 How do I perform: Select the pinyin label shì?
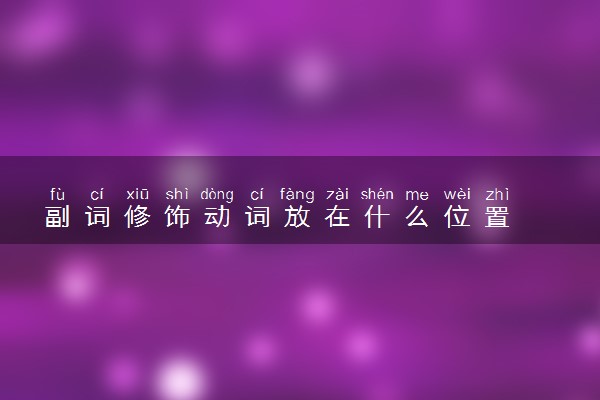pyautogui.click(x=177, y=194)
